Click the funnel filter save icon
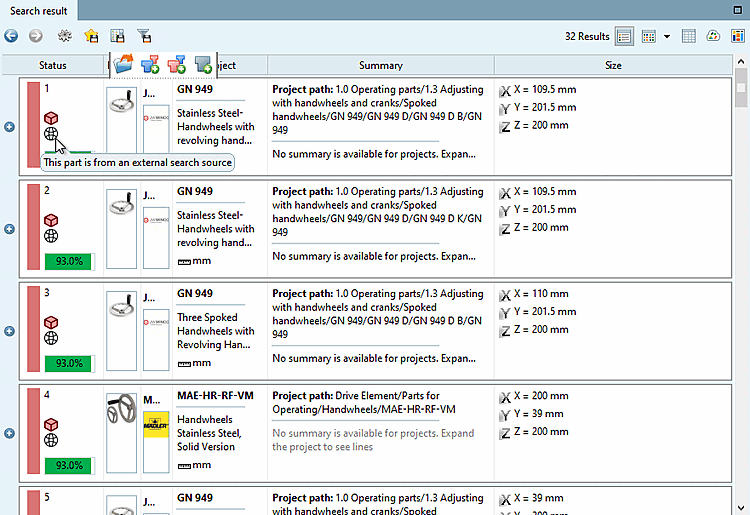 144,36
